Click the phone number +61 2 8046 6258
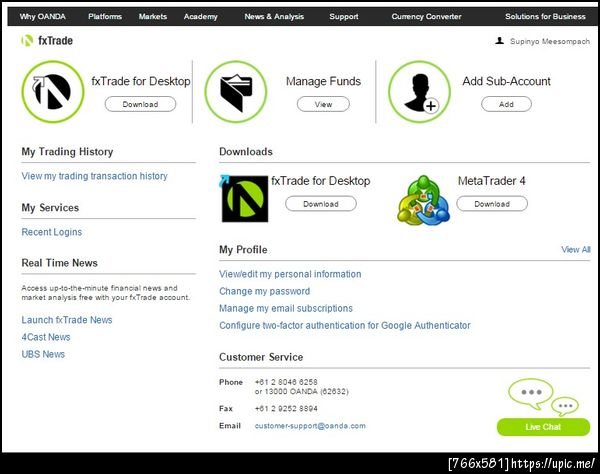This screenshot has height=474, width=600. click(x=286, y=382)
